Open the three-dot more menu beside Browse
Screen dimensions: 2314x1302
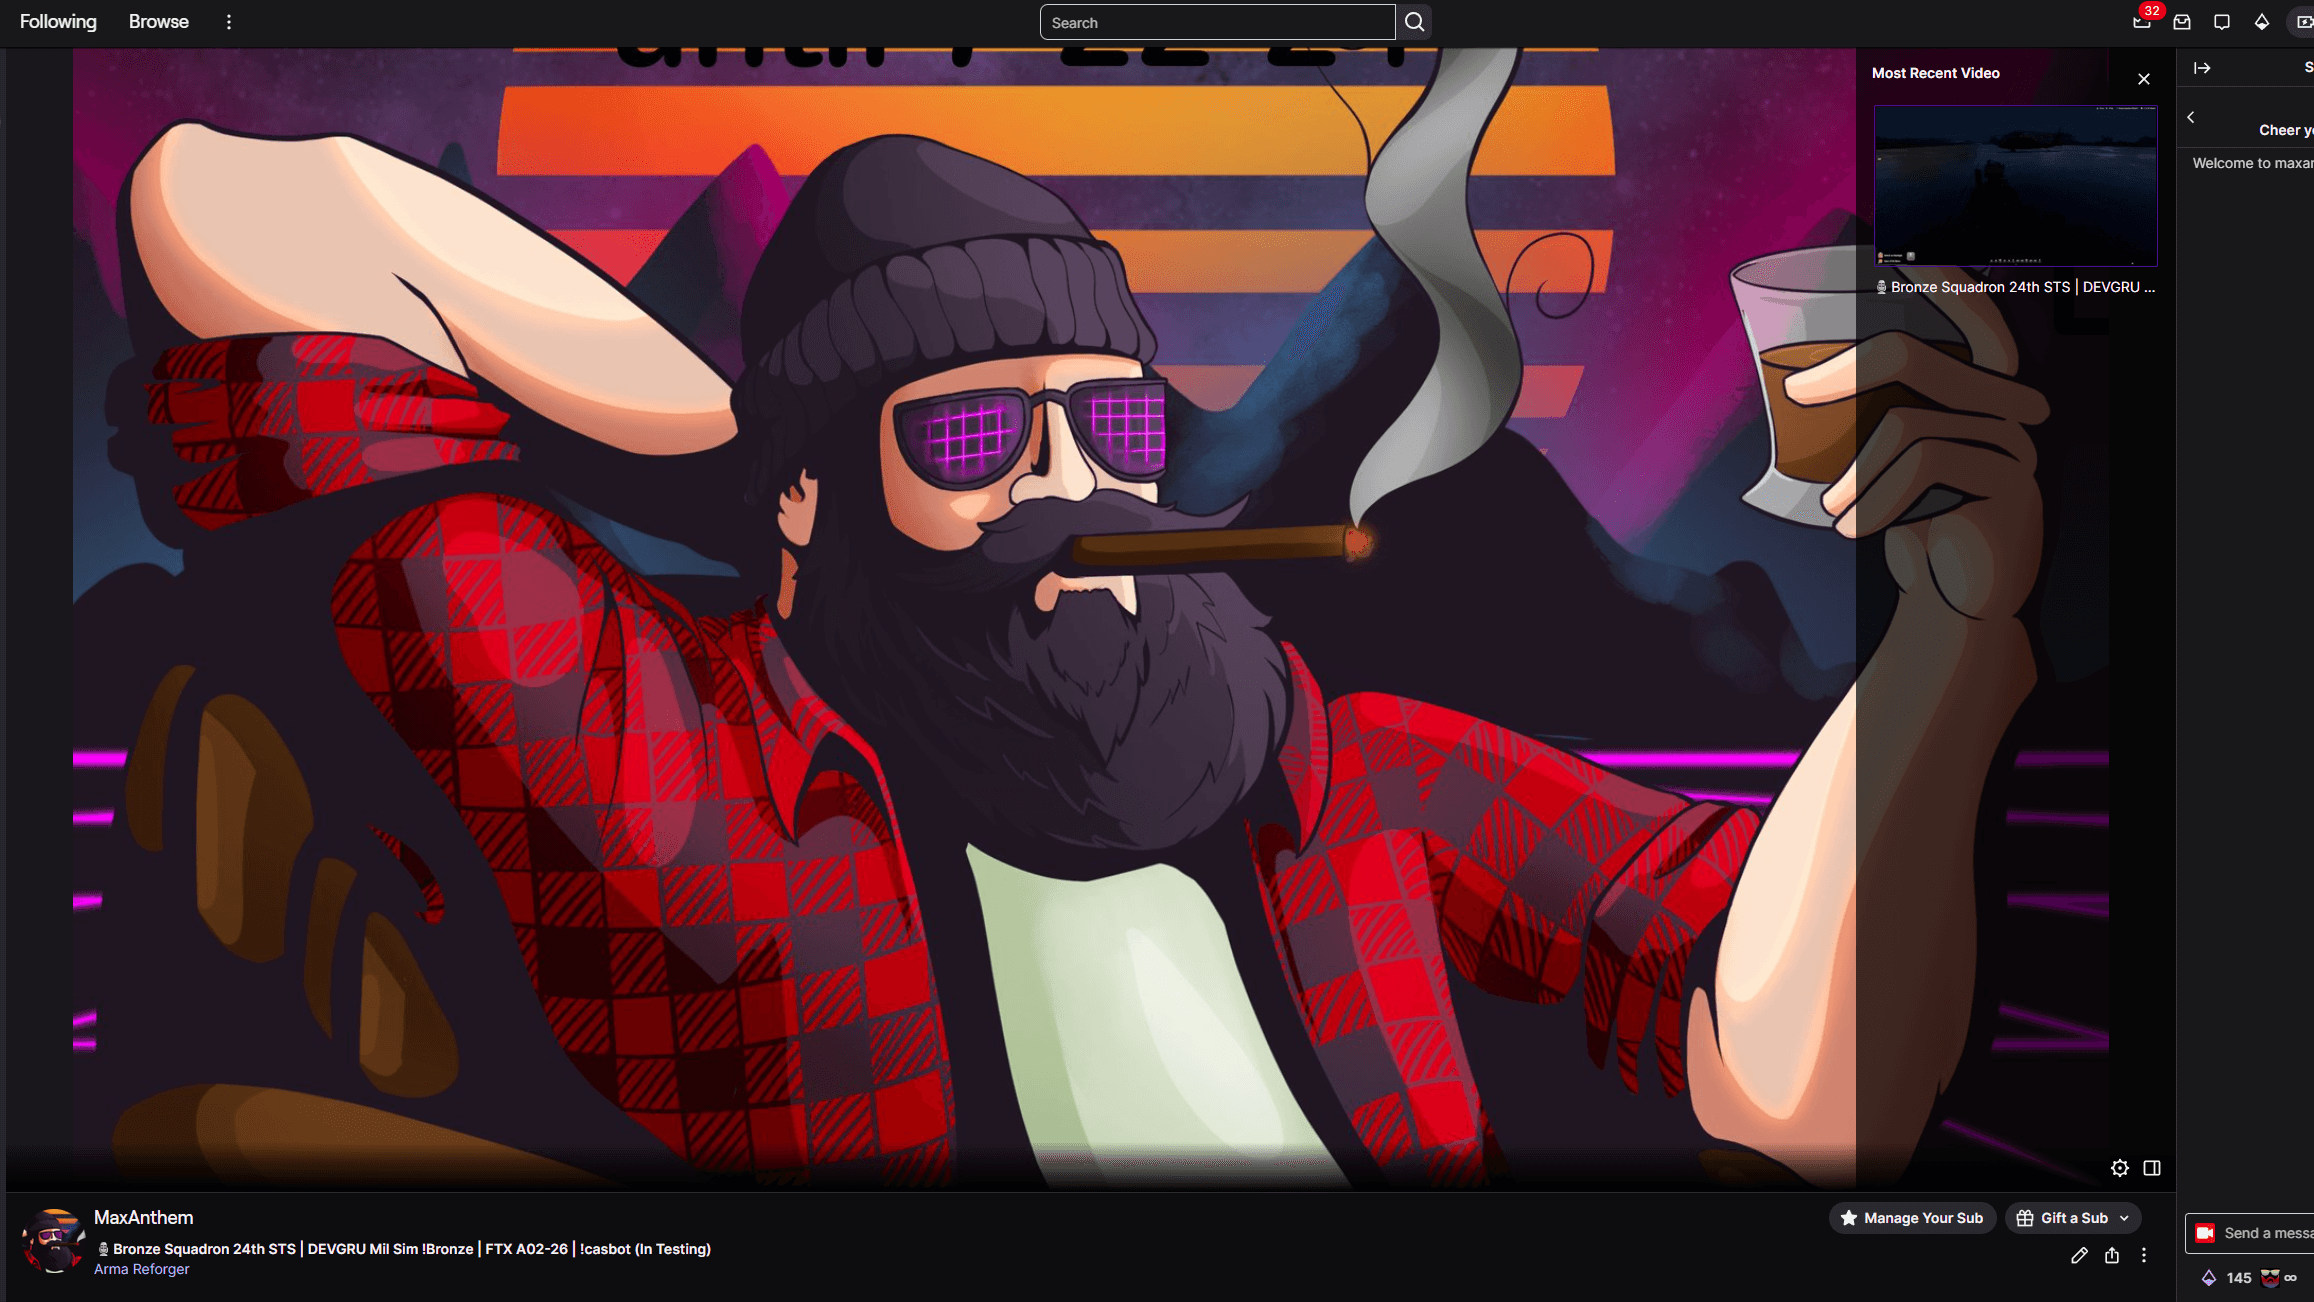[x=229, y=22]
